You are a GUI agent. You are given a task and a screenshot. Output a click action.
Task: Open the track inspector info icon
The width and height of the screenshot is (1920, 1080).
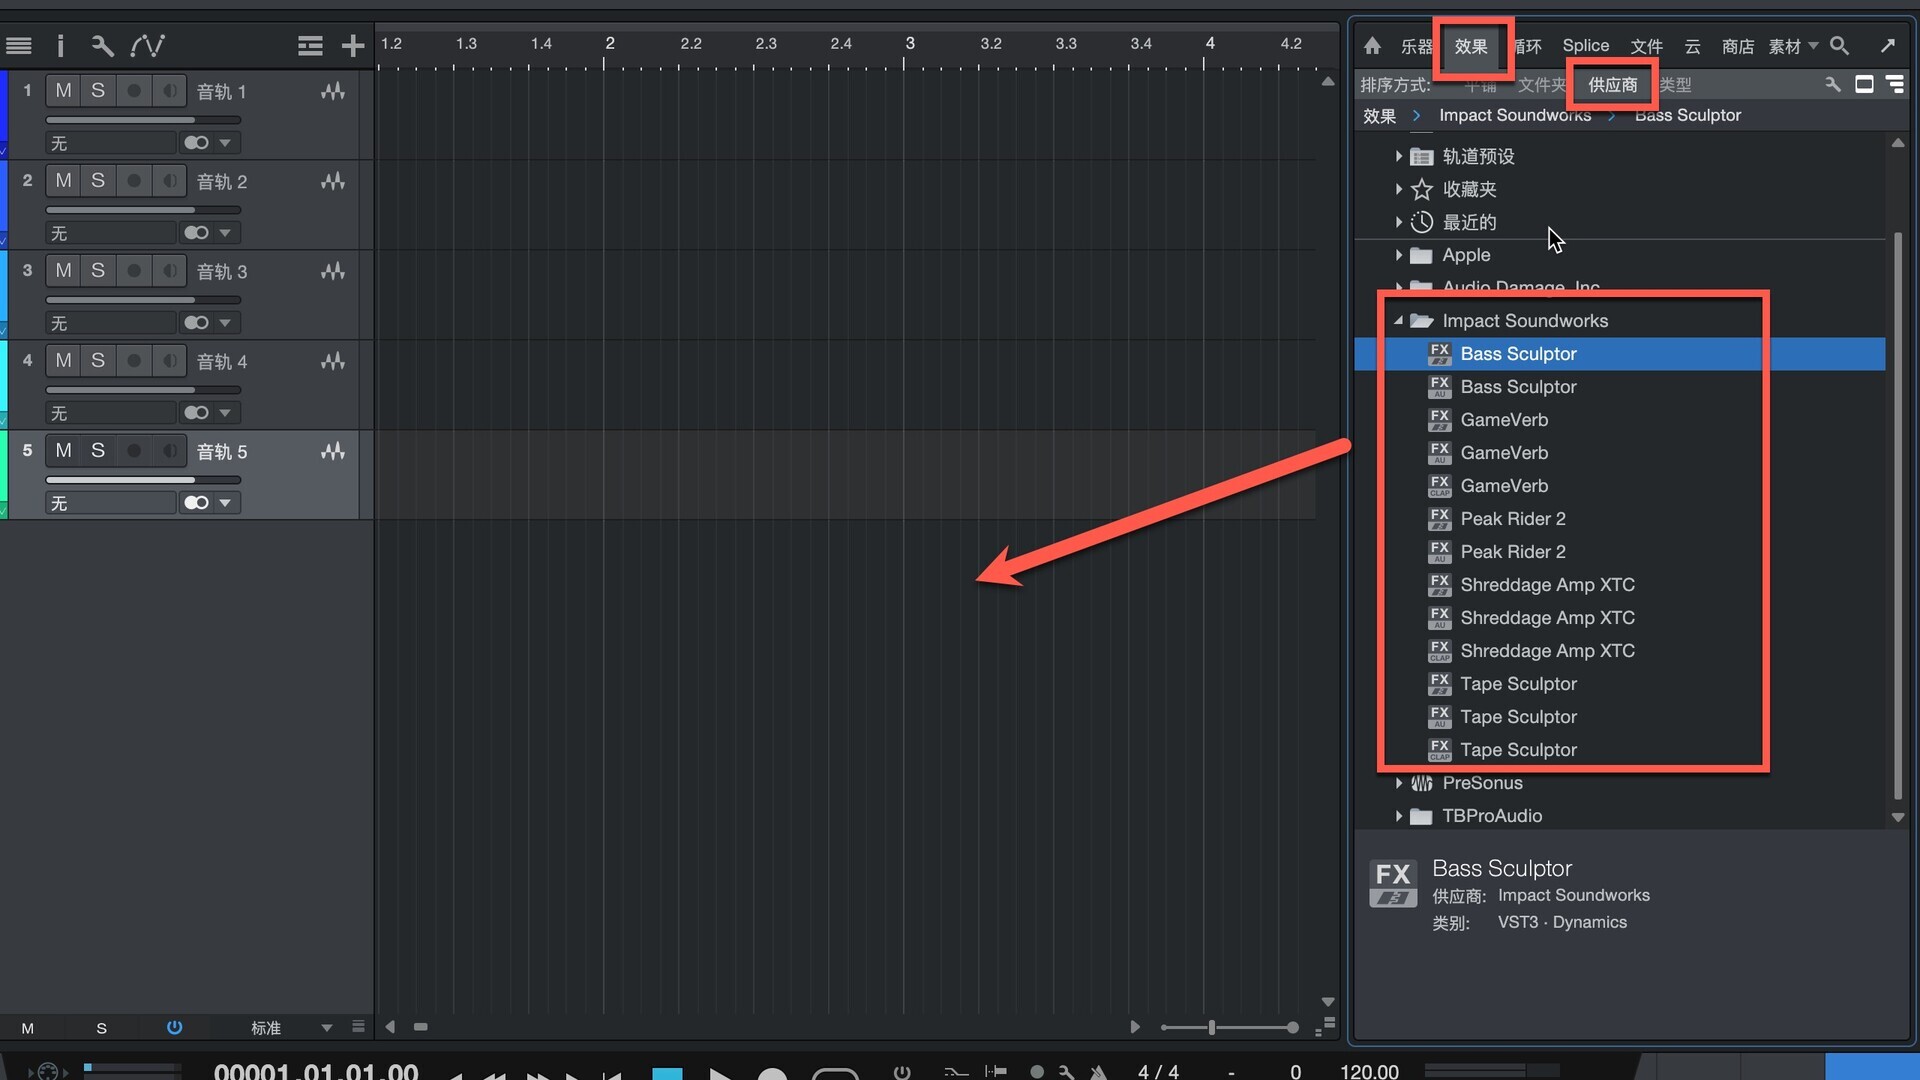60,46
